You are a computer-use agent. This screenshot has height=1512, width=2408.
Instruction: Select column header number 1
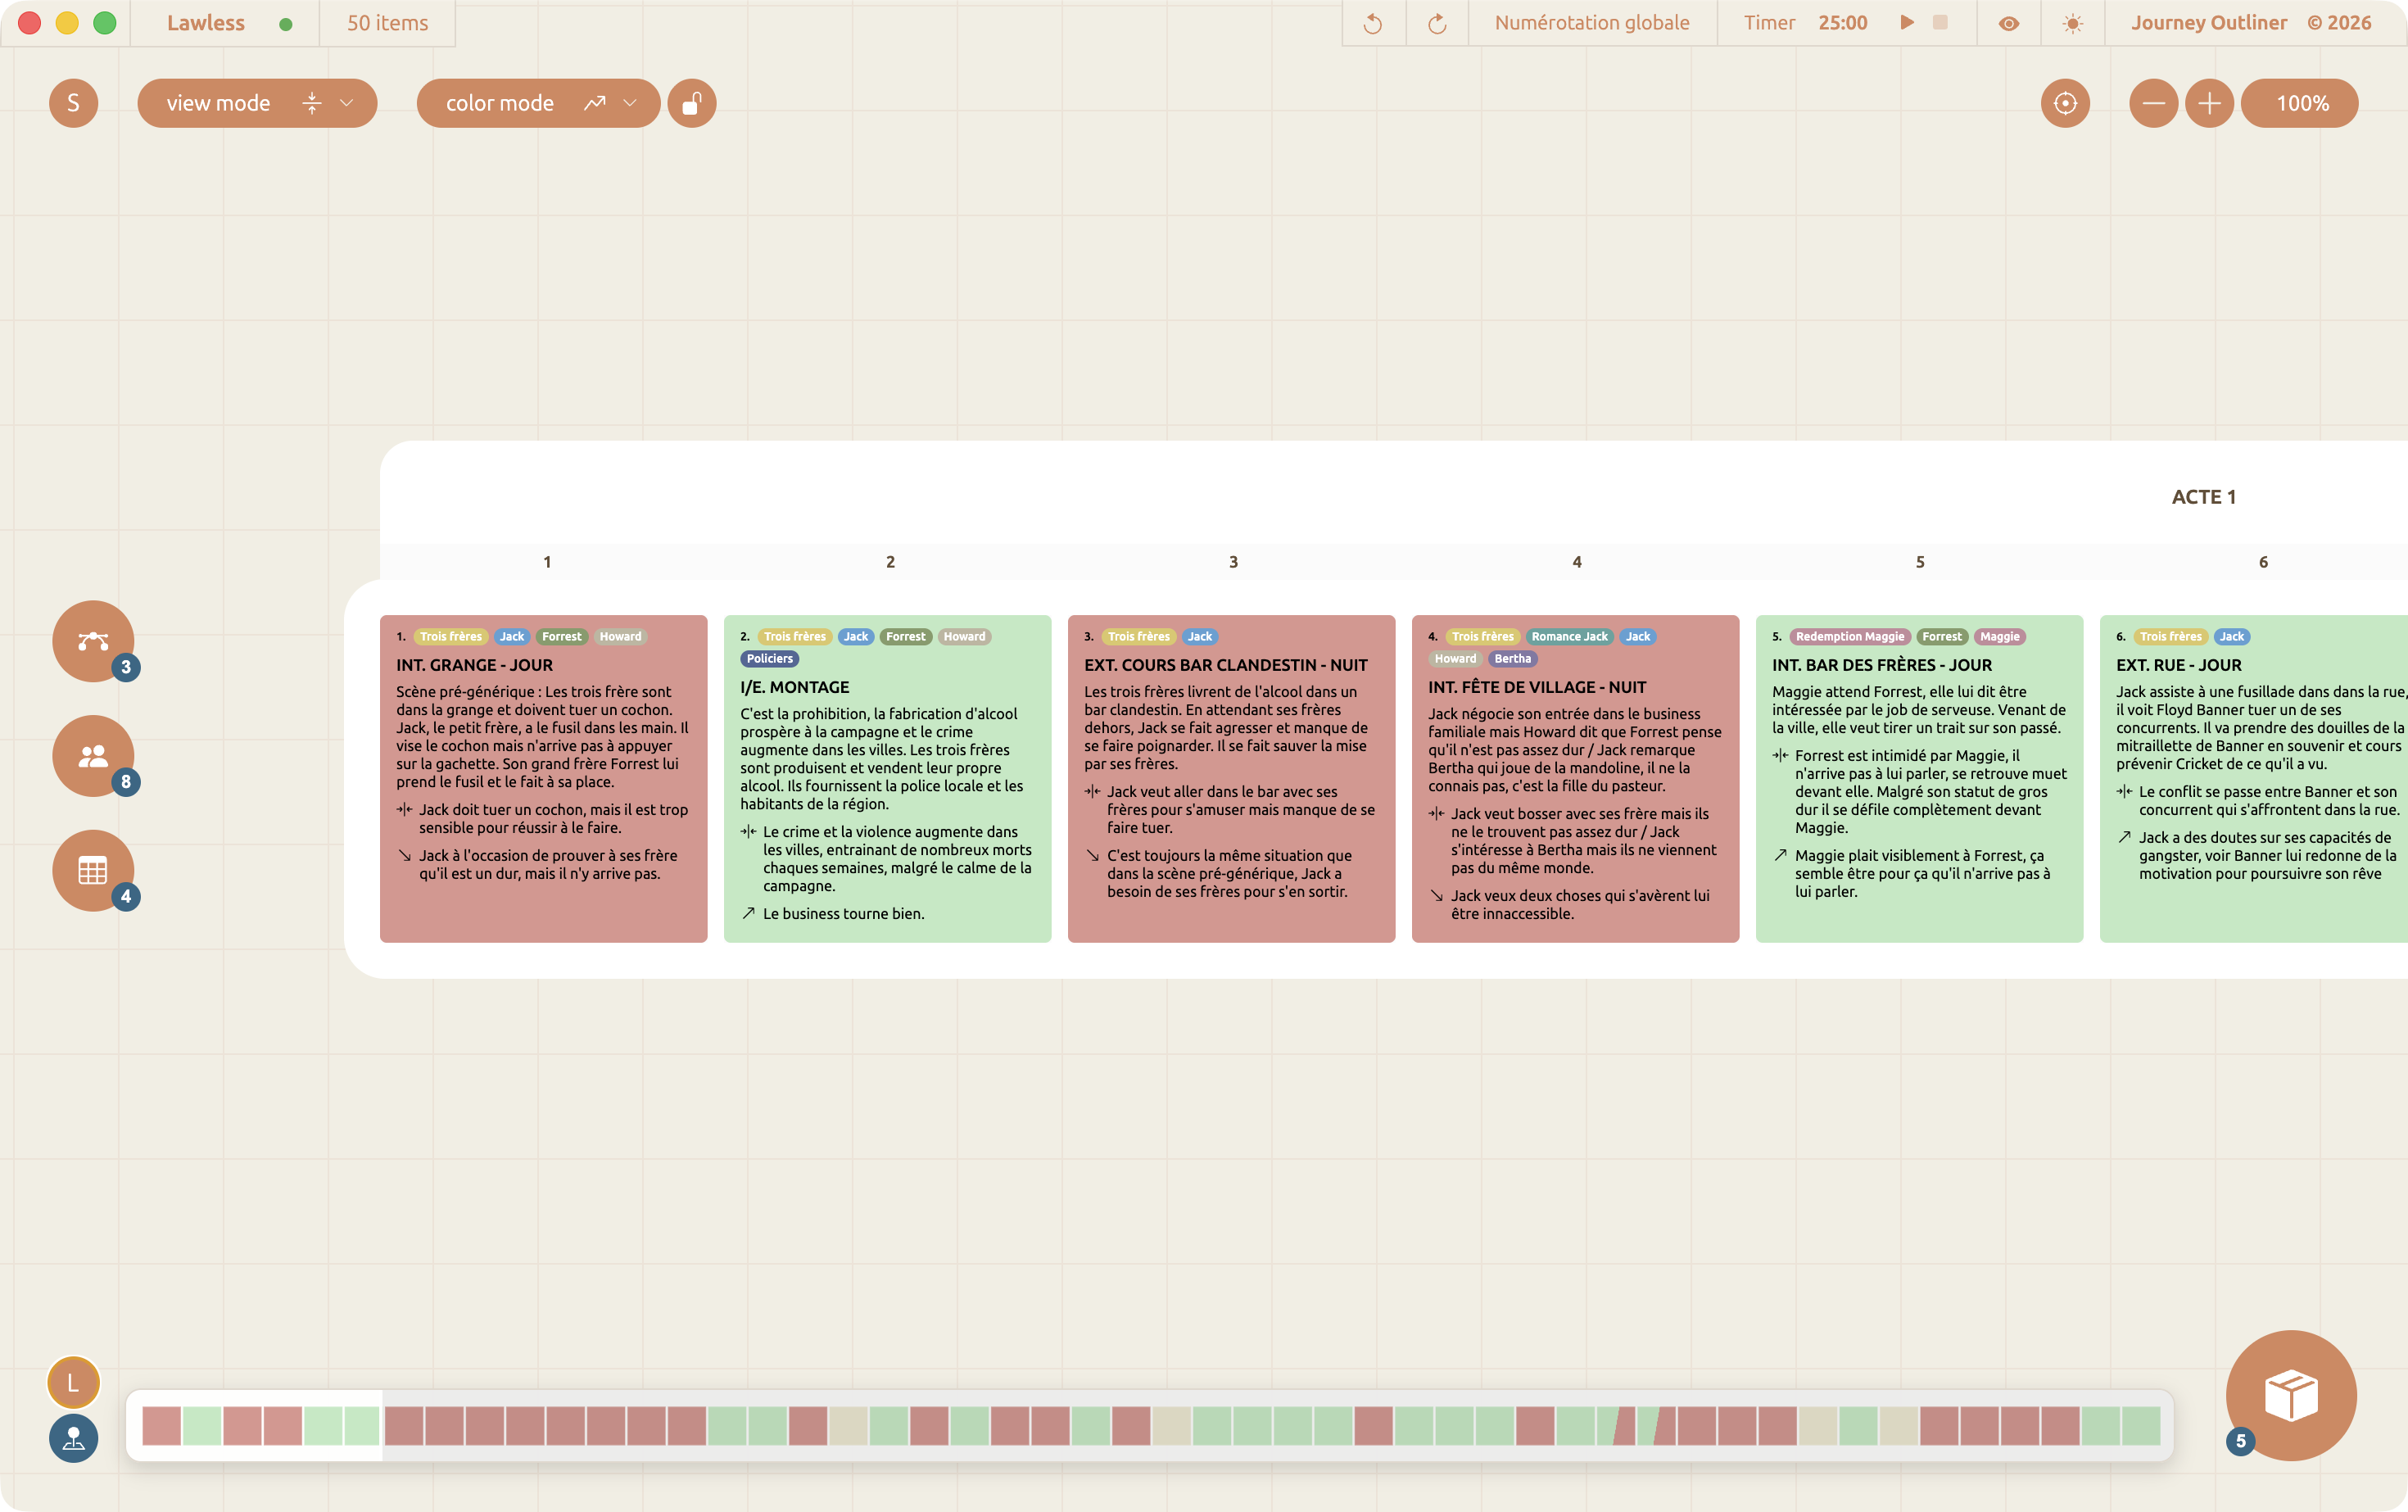tap(547, 562)
